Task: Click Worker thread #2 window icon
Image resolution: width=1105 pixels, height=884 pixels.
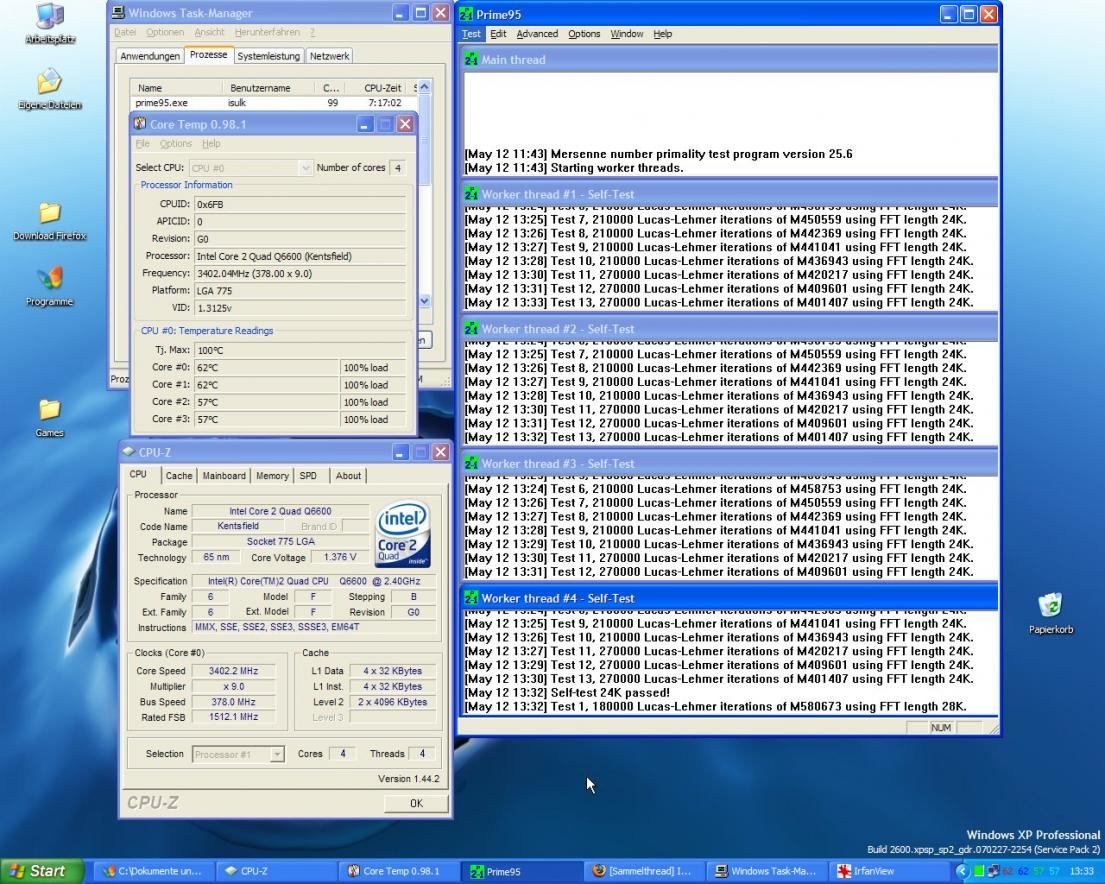Action: pos(471,329)
